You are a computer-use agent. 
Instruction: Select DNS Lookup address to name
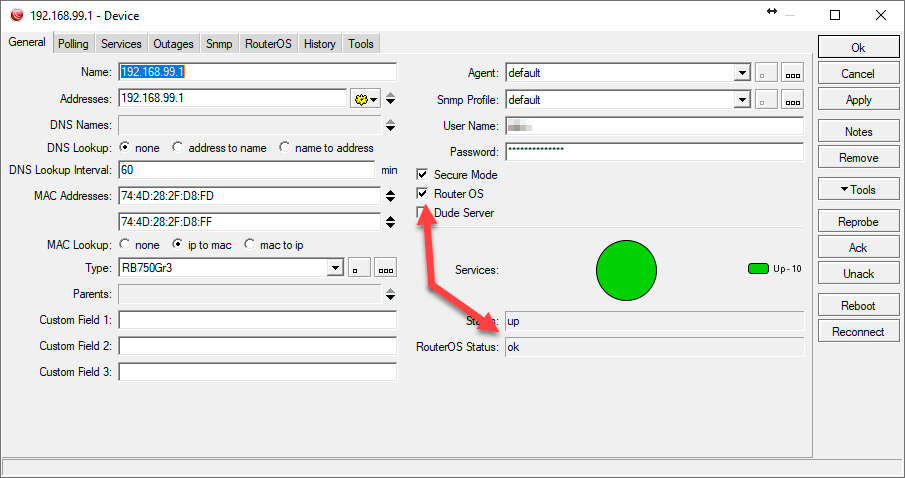coord(177,147)
